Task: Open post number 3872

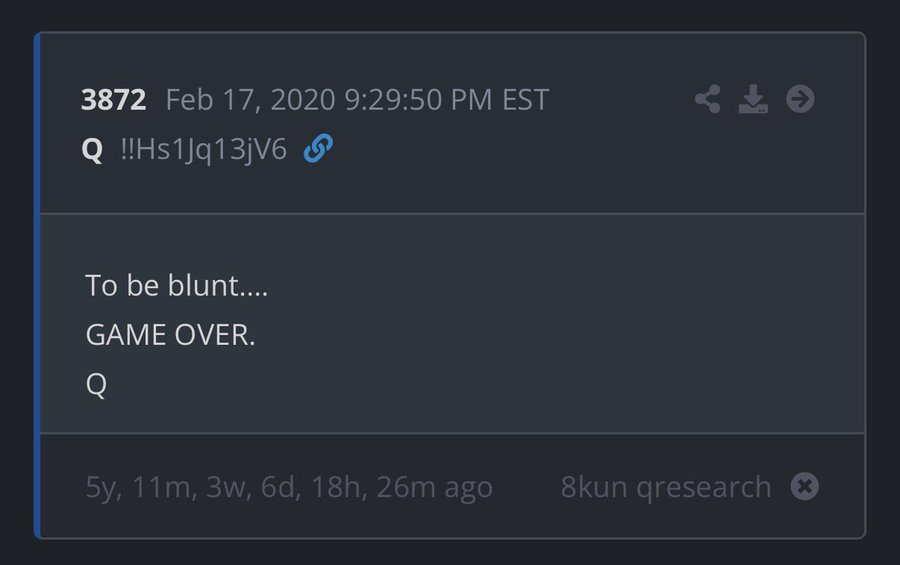Action: click(113, 100)
